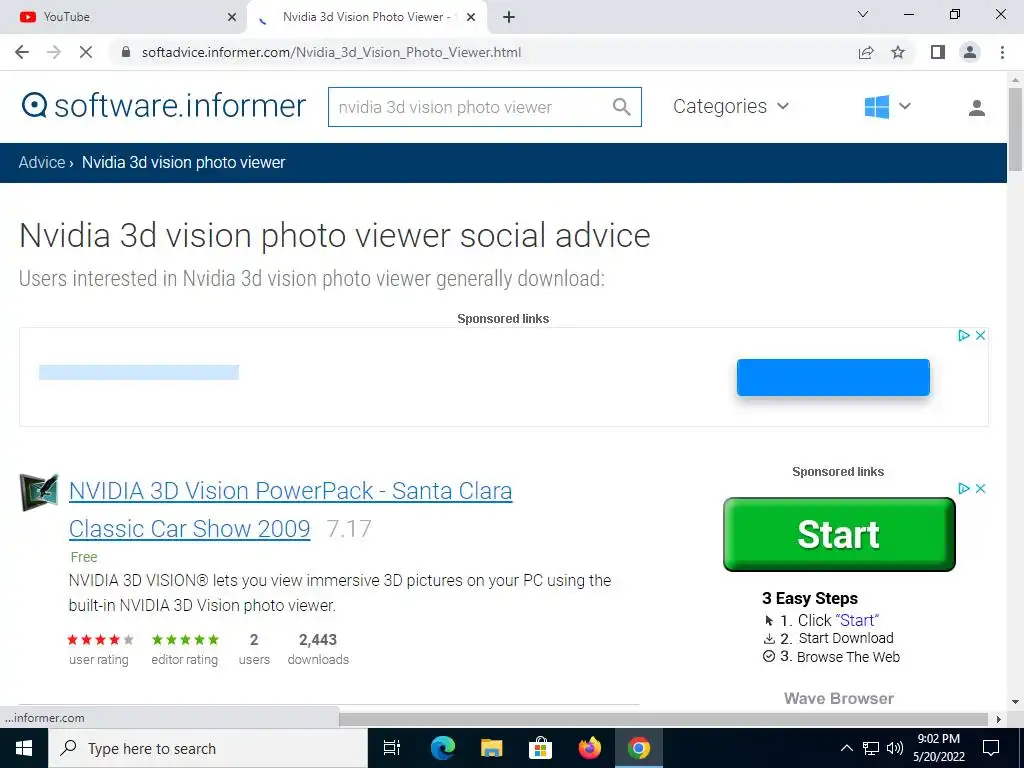Click the horizontal scrollbar at page bottom
Screen dimensions: 1024x768
click(x=664, y=719)
